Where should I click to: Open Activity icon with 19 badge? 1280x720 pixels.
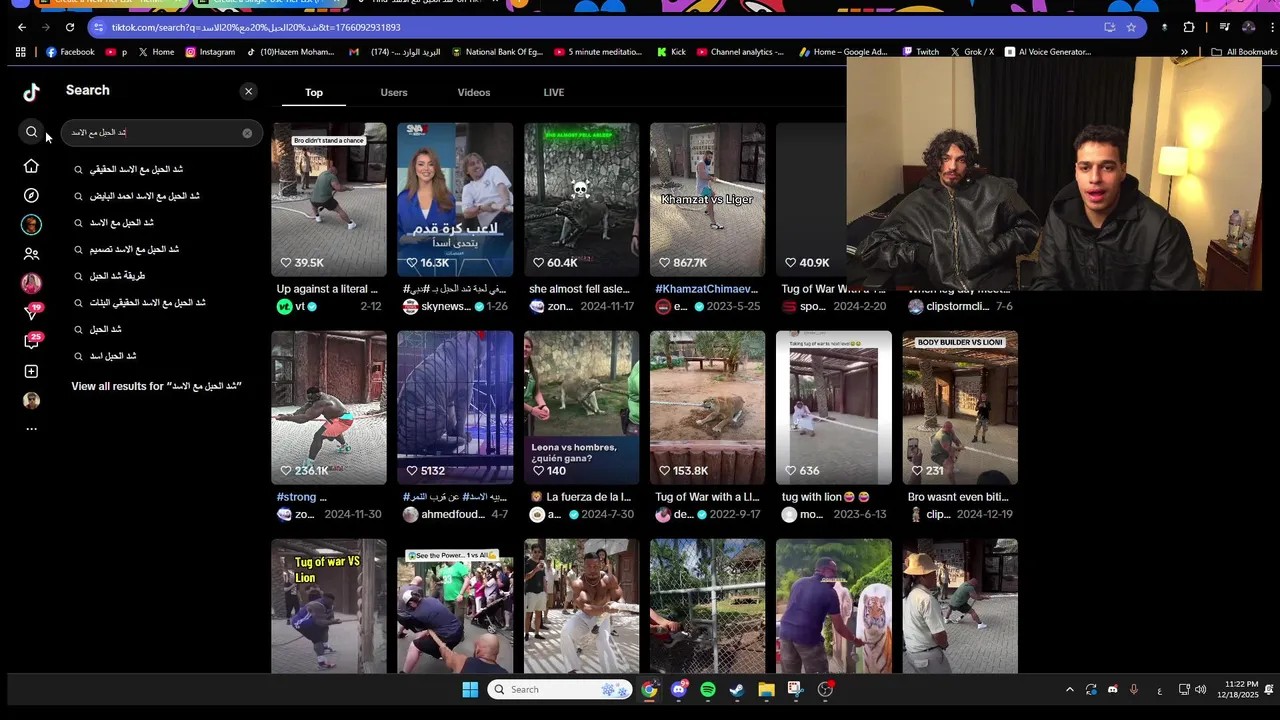(x=32, y=312)
